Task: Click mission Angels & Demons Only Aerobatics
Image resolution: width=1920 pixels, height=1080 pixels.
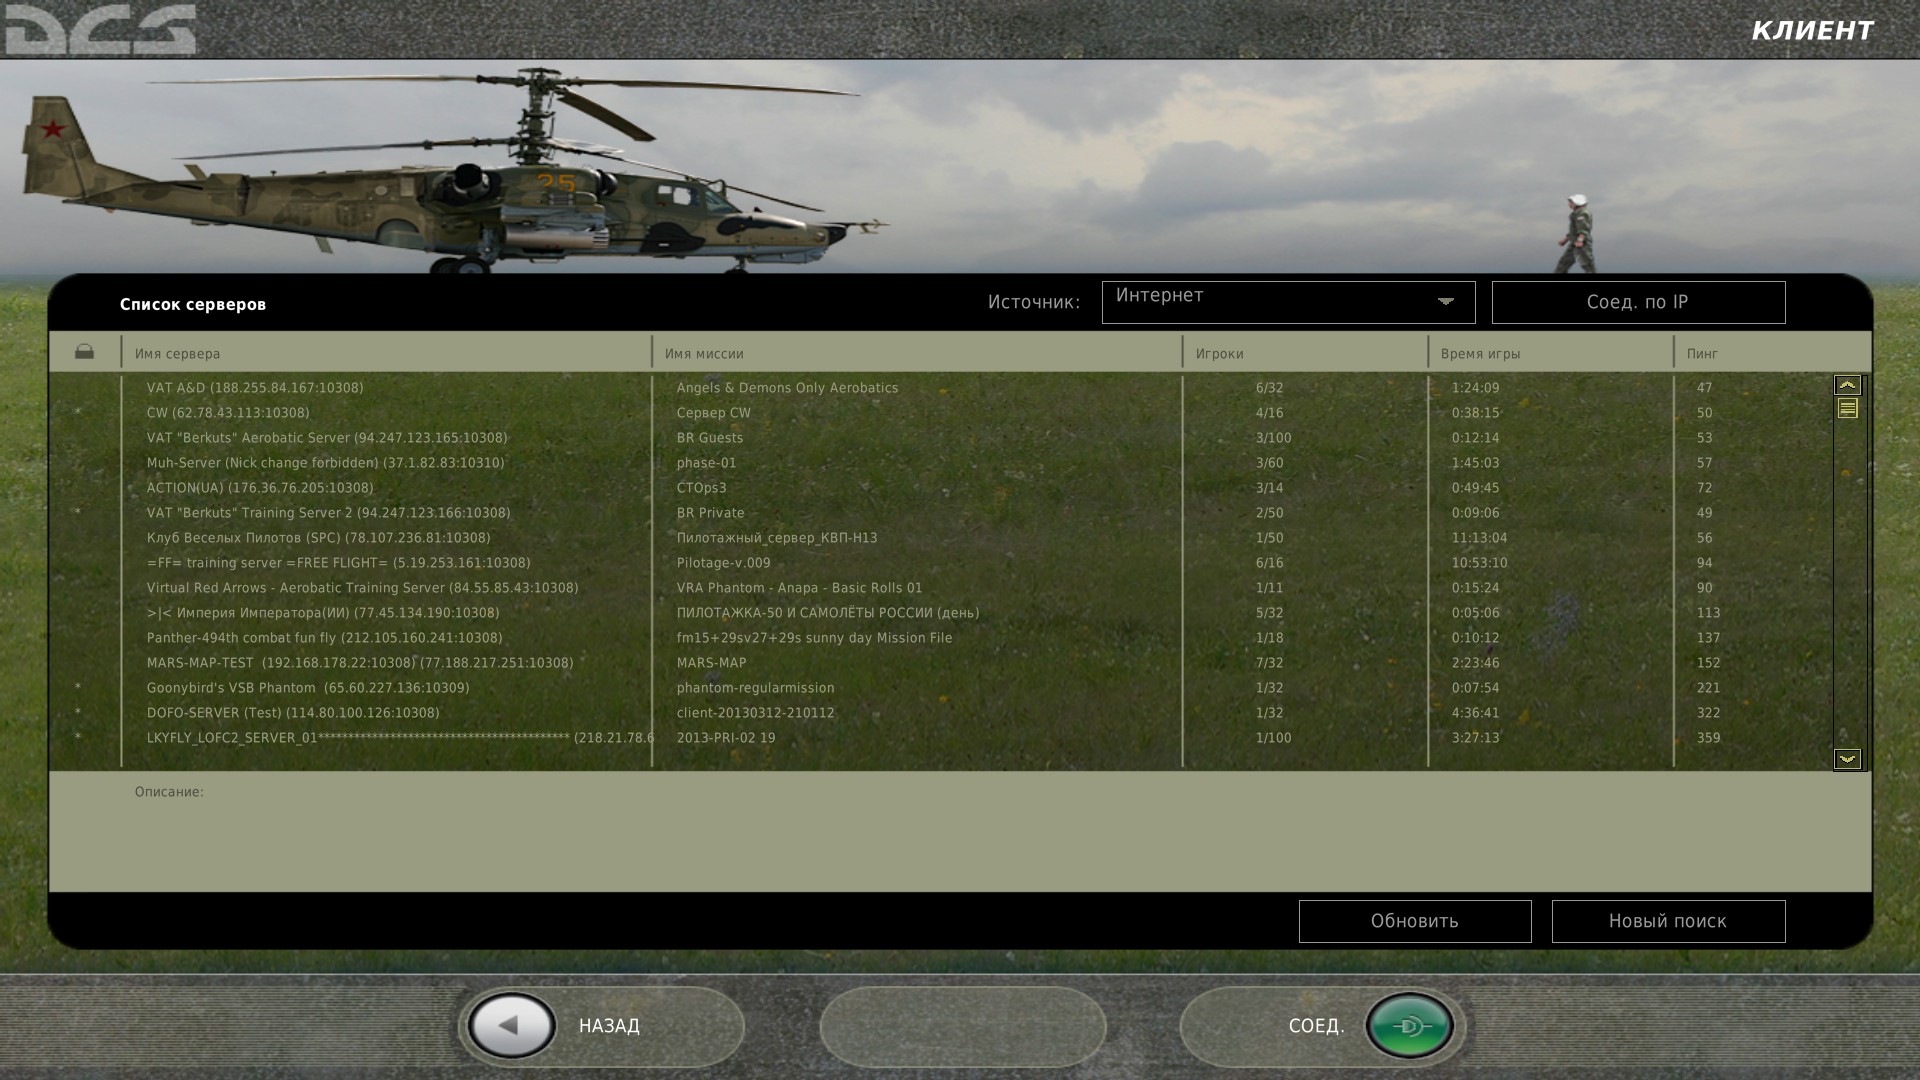Action: coord(787,388)
